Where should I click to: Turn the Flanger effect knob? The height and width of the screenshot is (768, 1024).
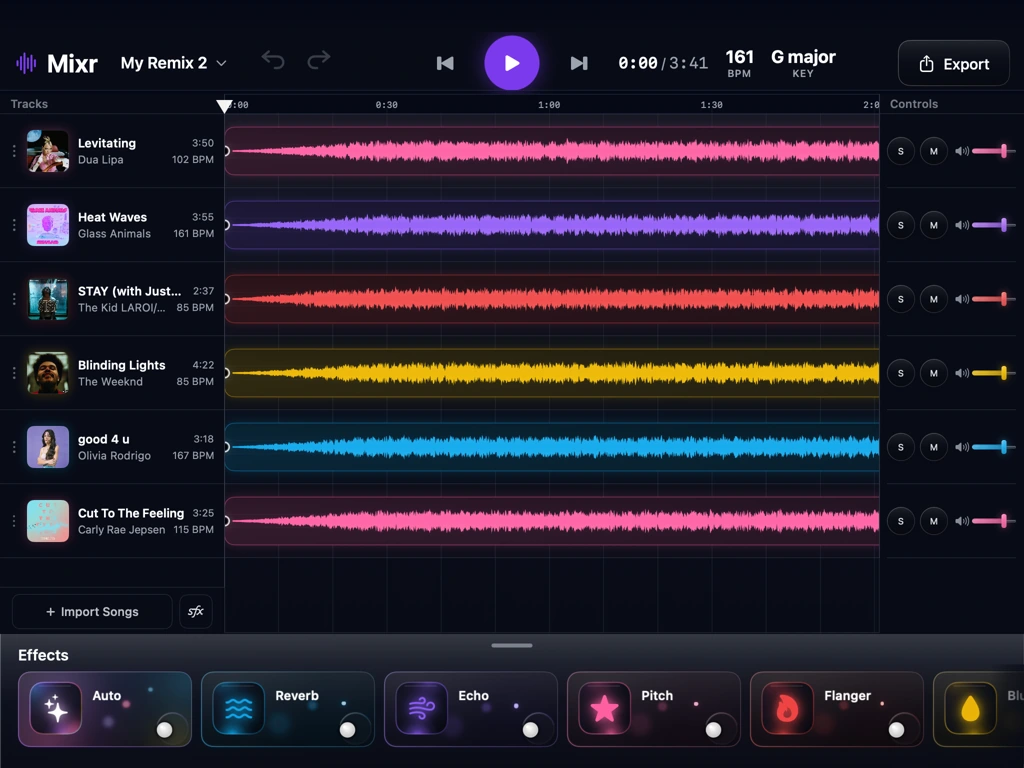896,729
